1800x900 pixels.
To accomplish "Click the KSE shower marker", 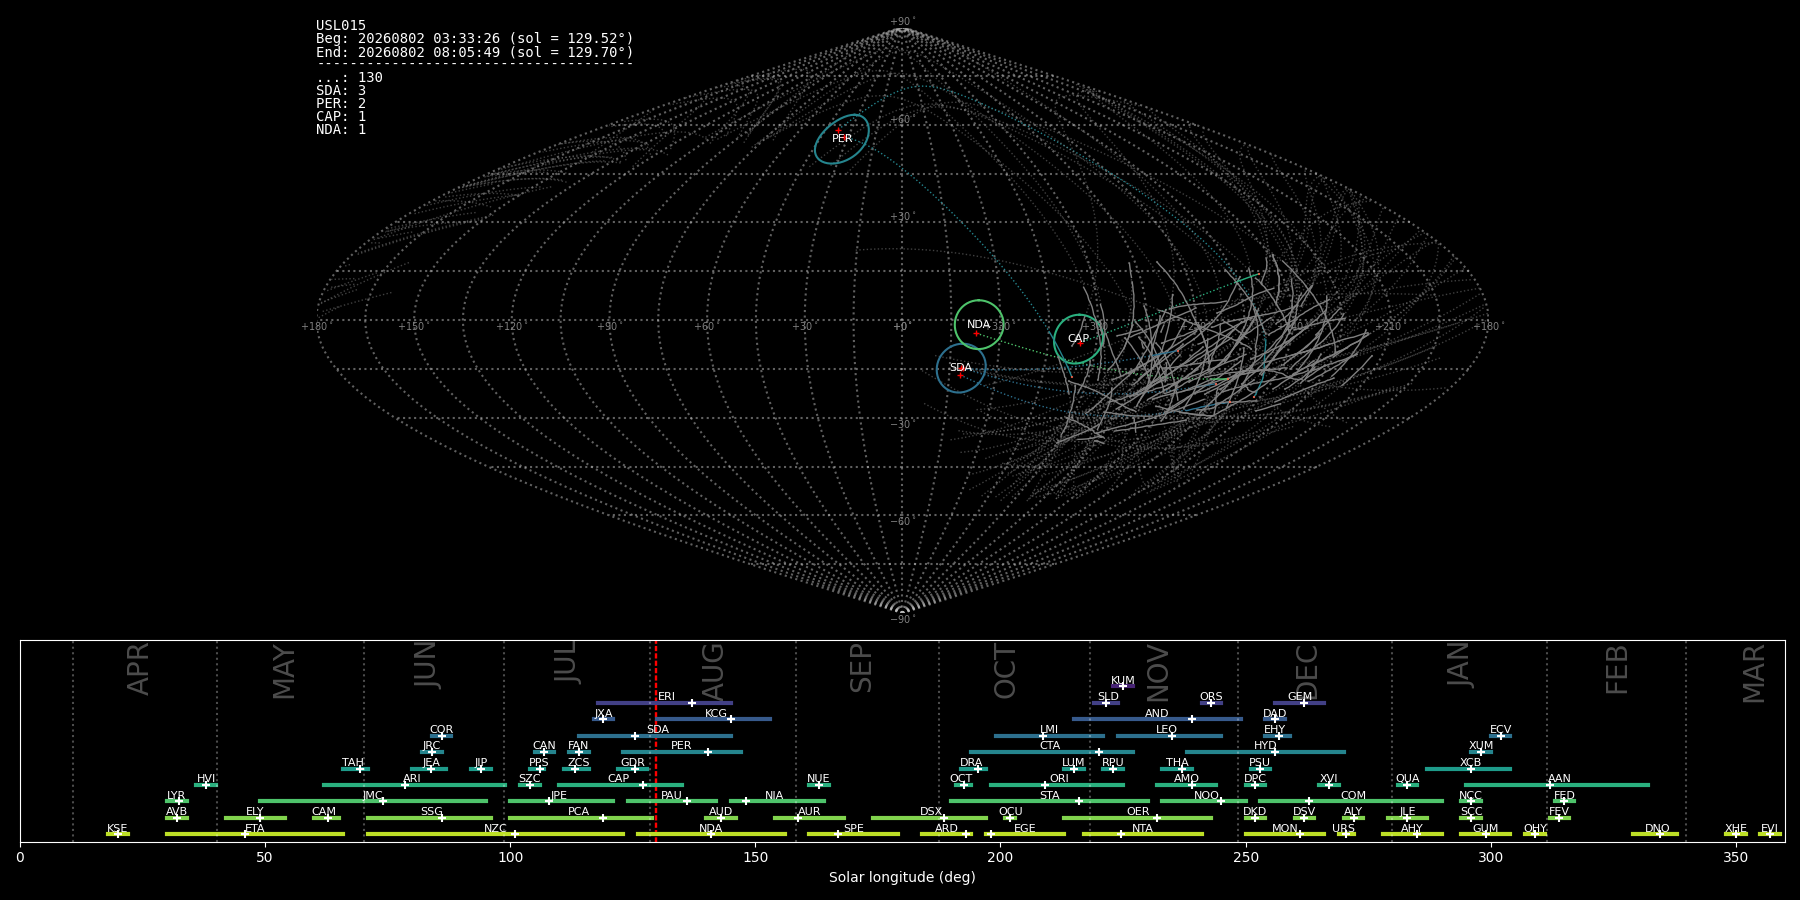I will tap(117, 834).
